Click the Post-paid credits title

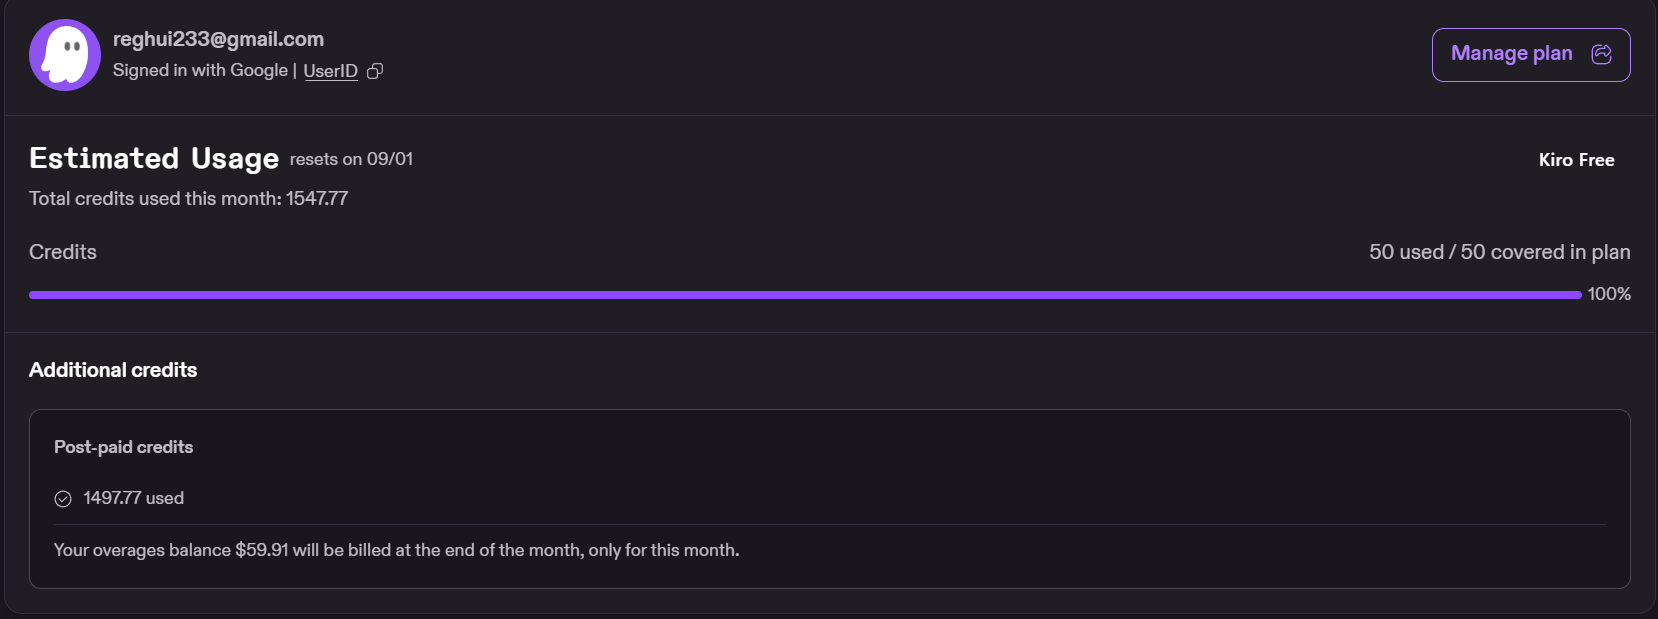click(x=123, y=447)
